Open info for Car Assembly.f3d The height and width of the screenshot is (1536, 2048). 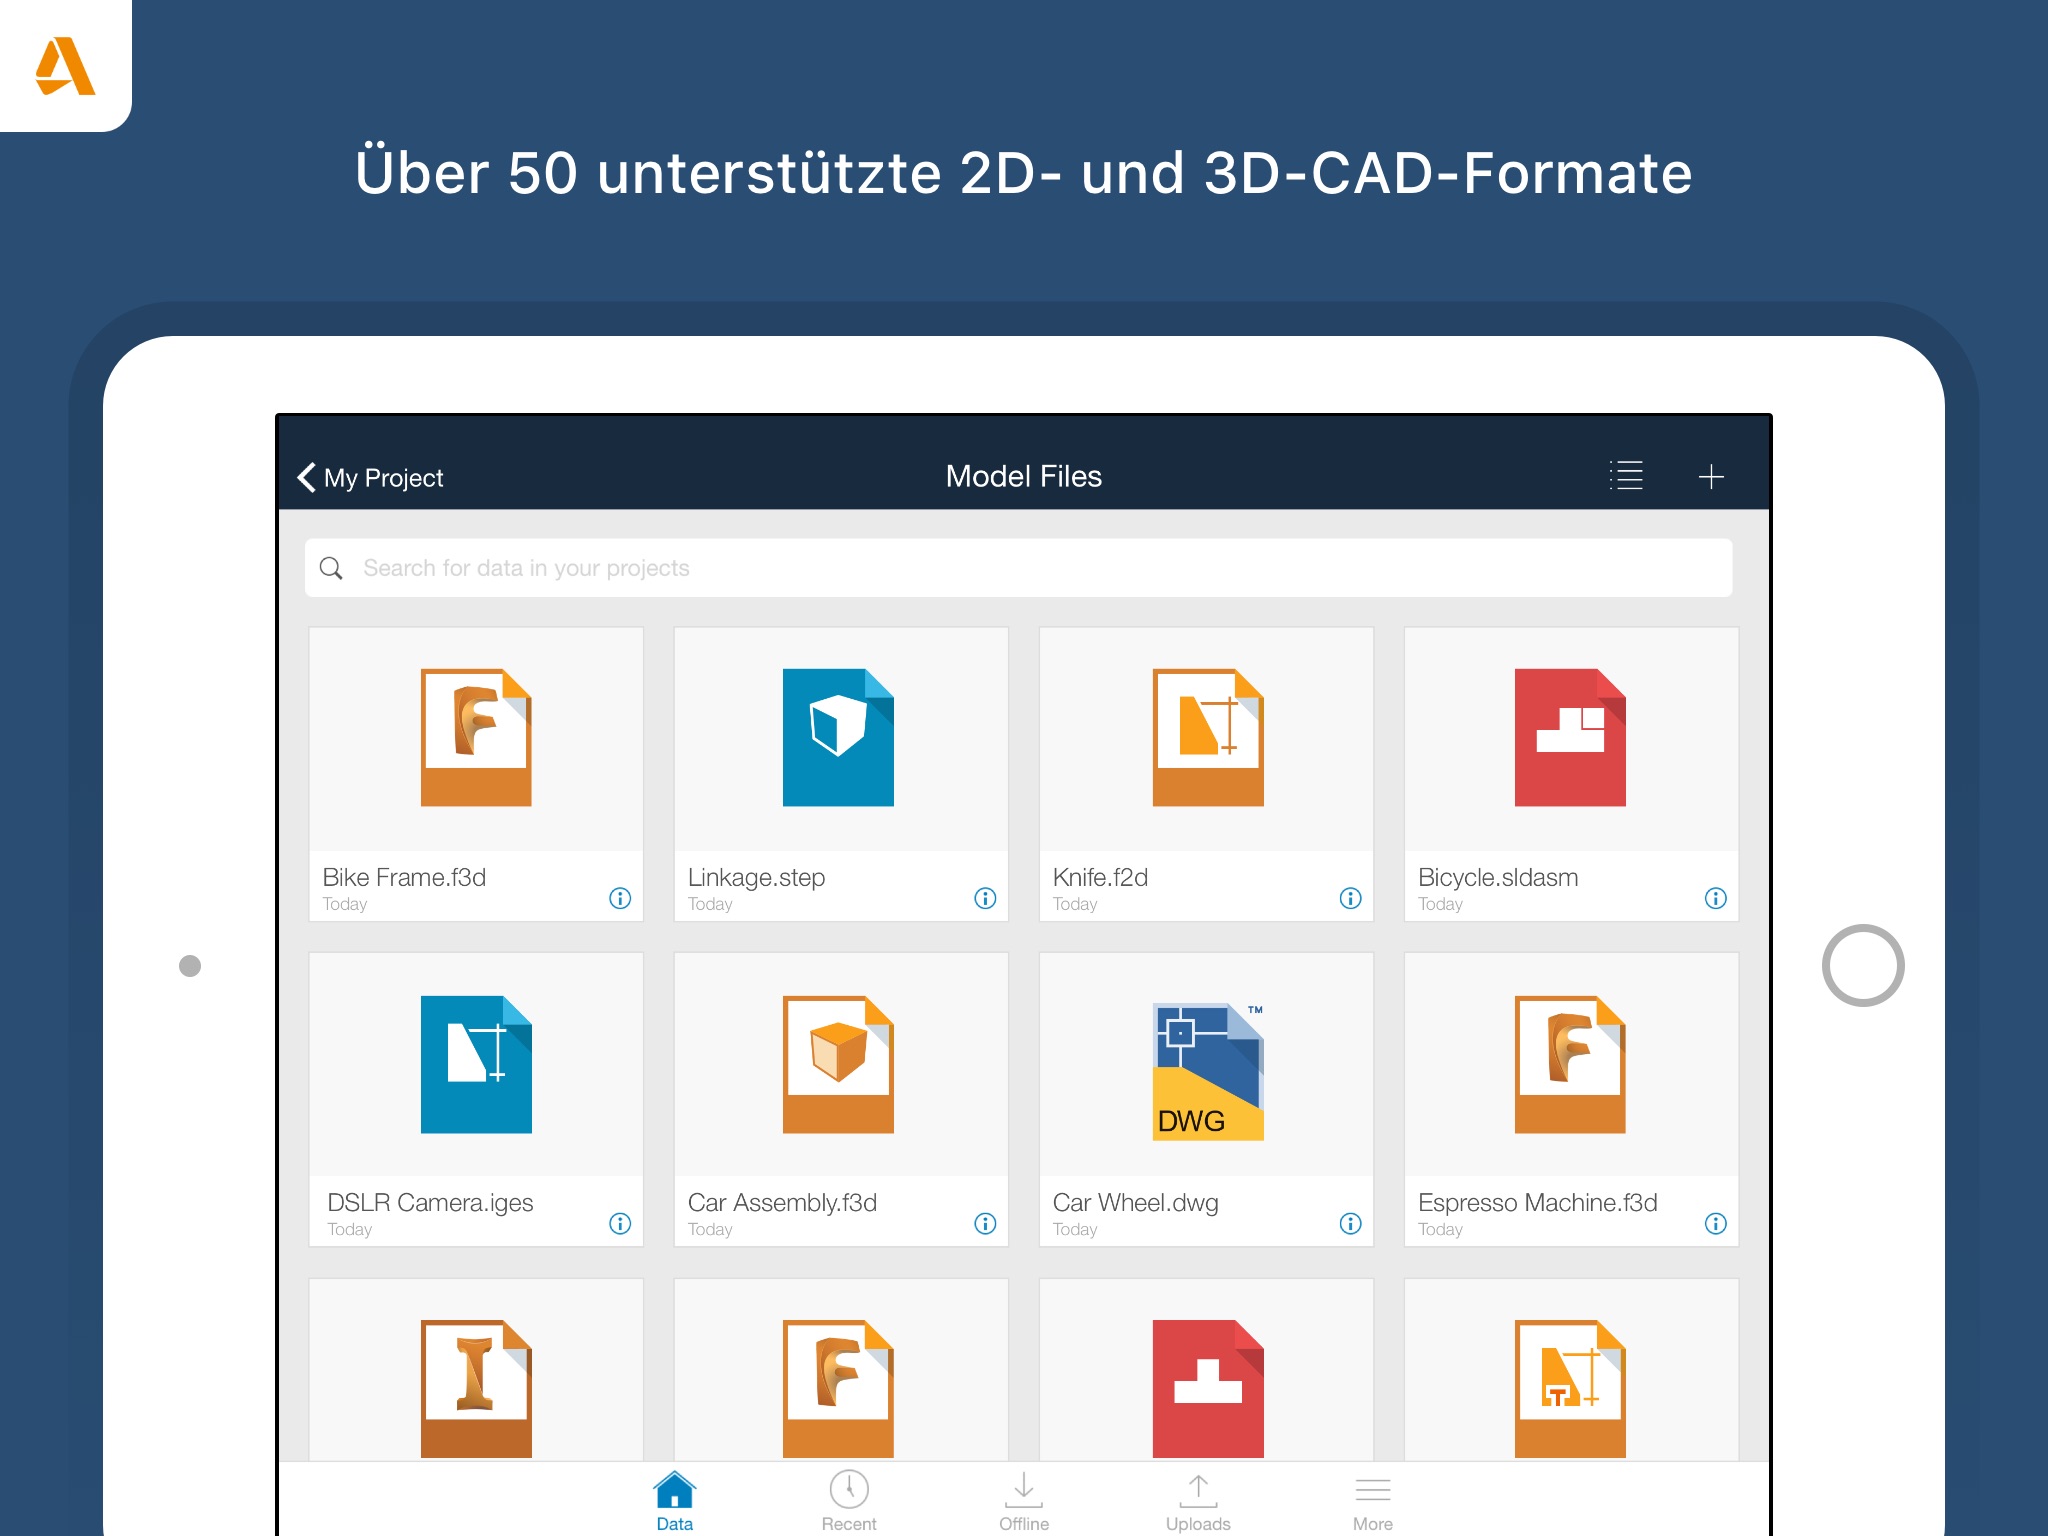[x=985, y=1223]
